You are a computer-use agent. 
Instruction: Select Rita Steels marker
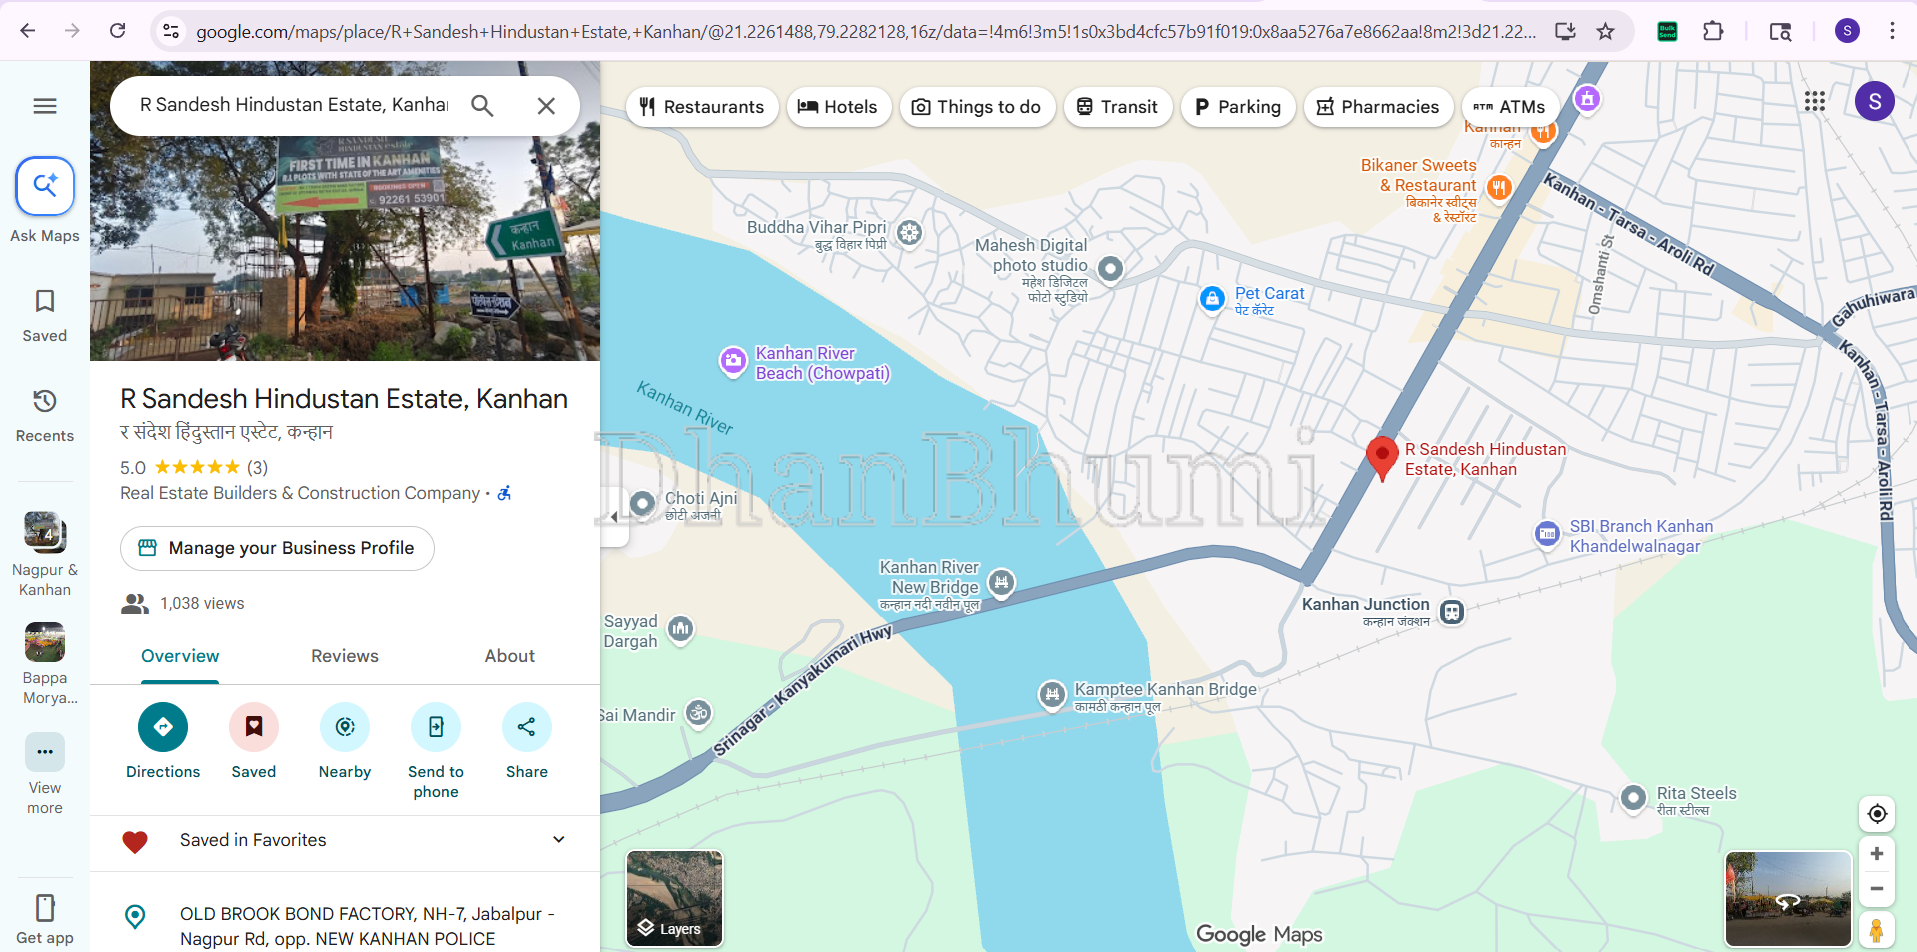click(x=1633, y=797)
